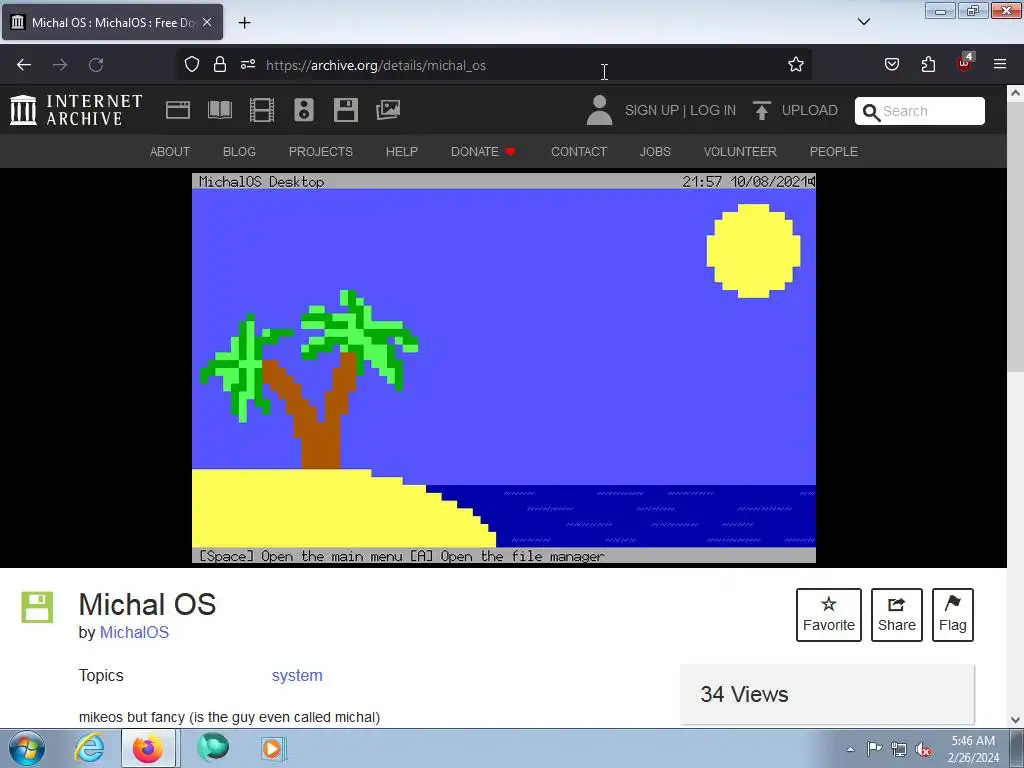1024x768 pixels.
Task: Open the Pocket save icon
Action: point(892,65)
